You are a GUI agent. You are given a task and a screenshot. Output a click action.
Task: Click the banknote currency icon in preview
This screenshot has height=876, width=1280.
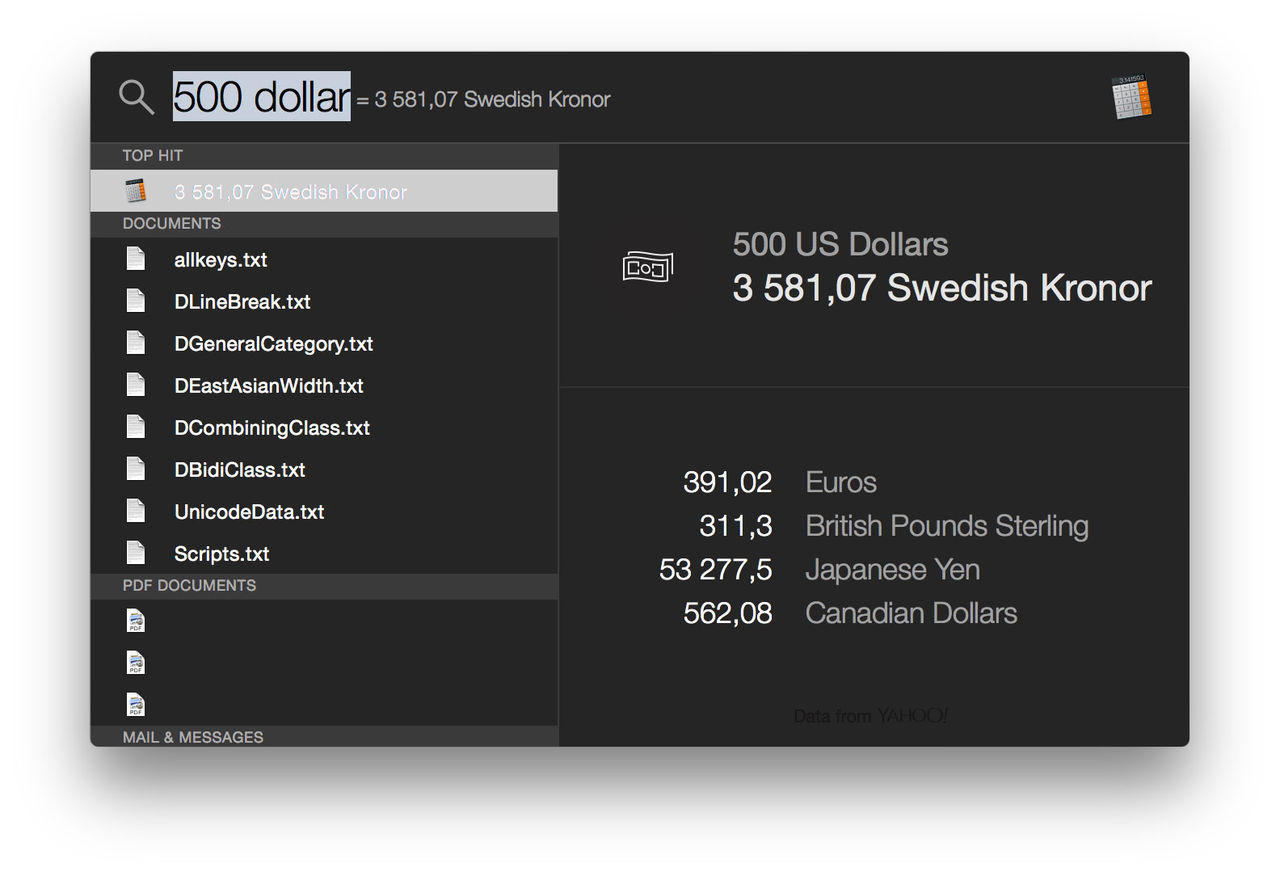coord(647,267)
